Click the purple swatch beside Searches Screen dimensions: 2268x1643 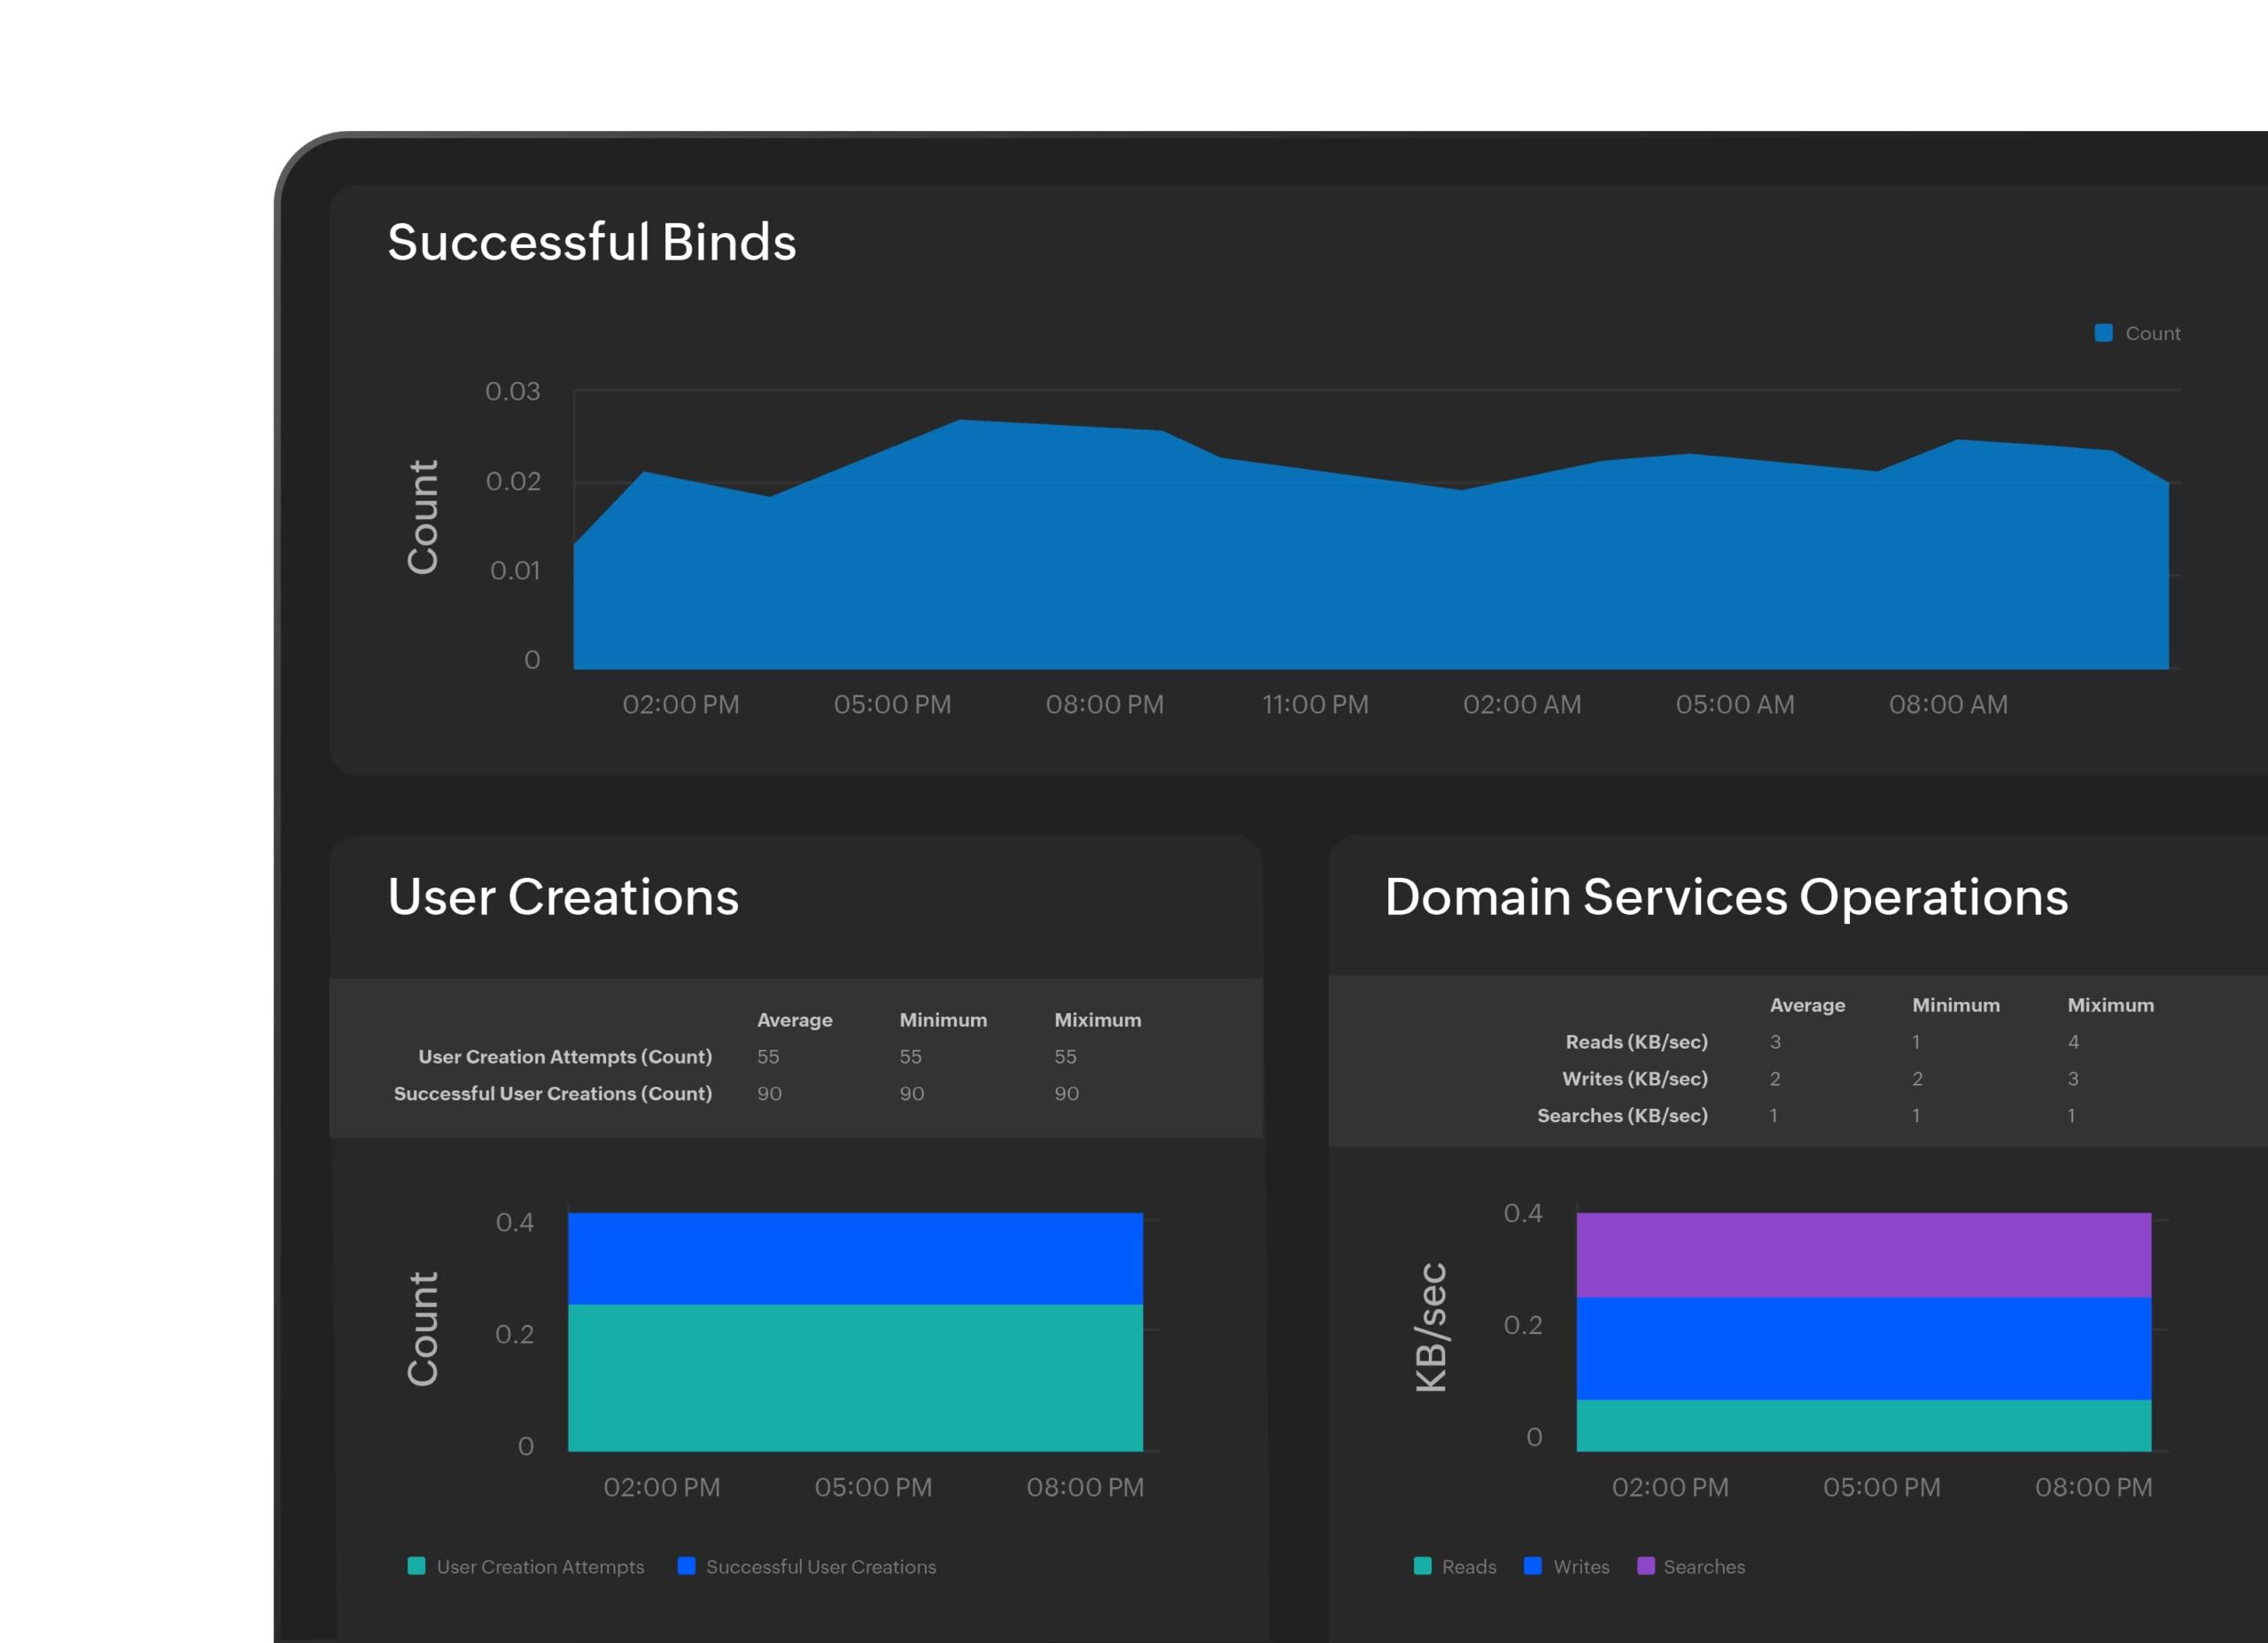(1647, 1567)
